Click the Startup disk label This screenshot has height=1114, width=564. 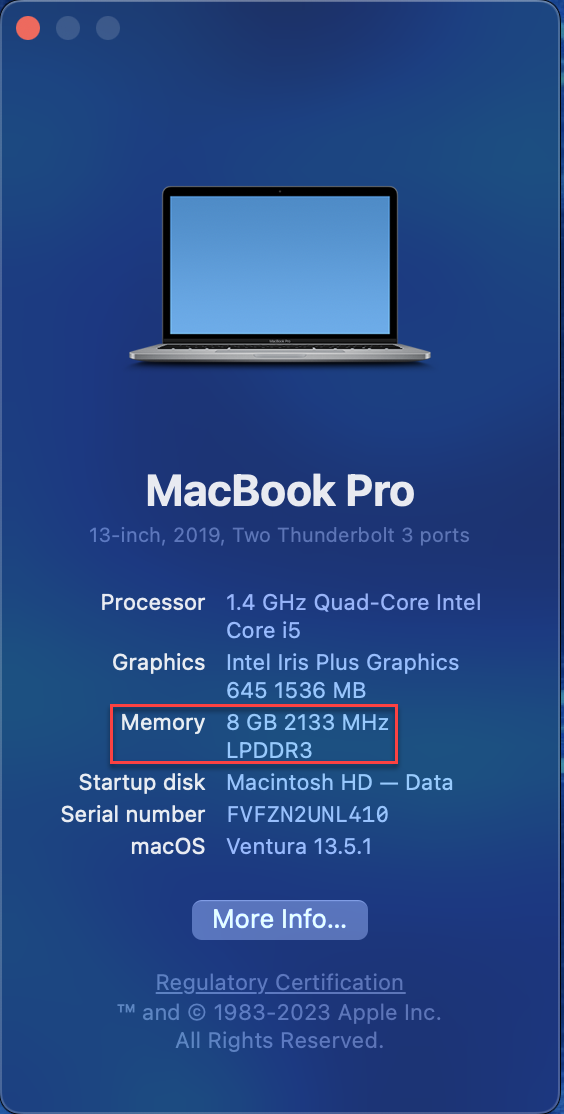click(142, 783)
